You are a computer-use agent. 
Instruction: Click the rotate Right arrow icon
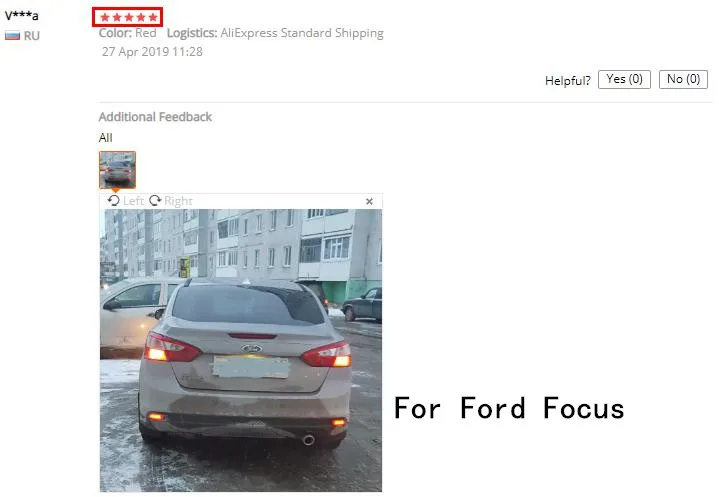pyautogui.click(x=155, y=201)
